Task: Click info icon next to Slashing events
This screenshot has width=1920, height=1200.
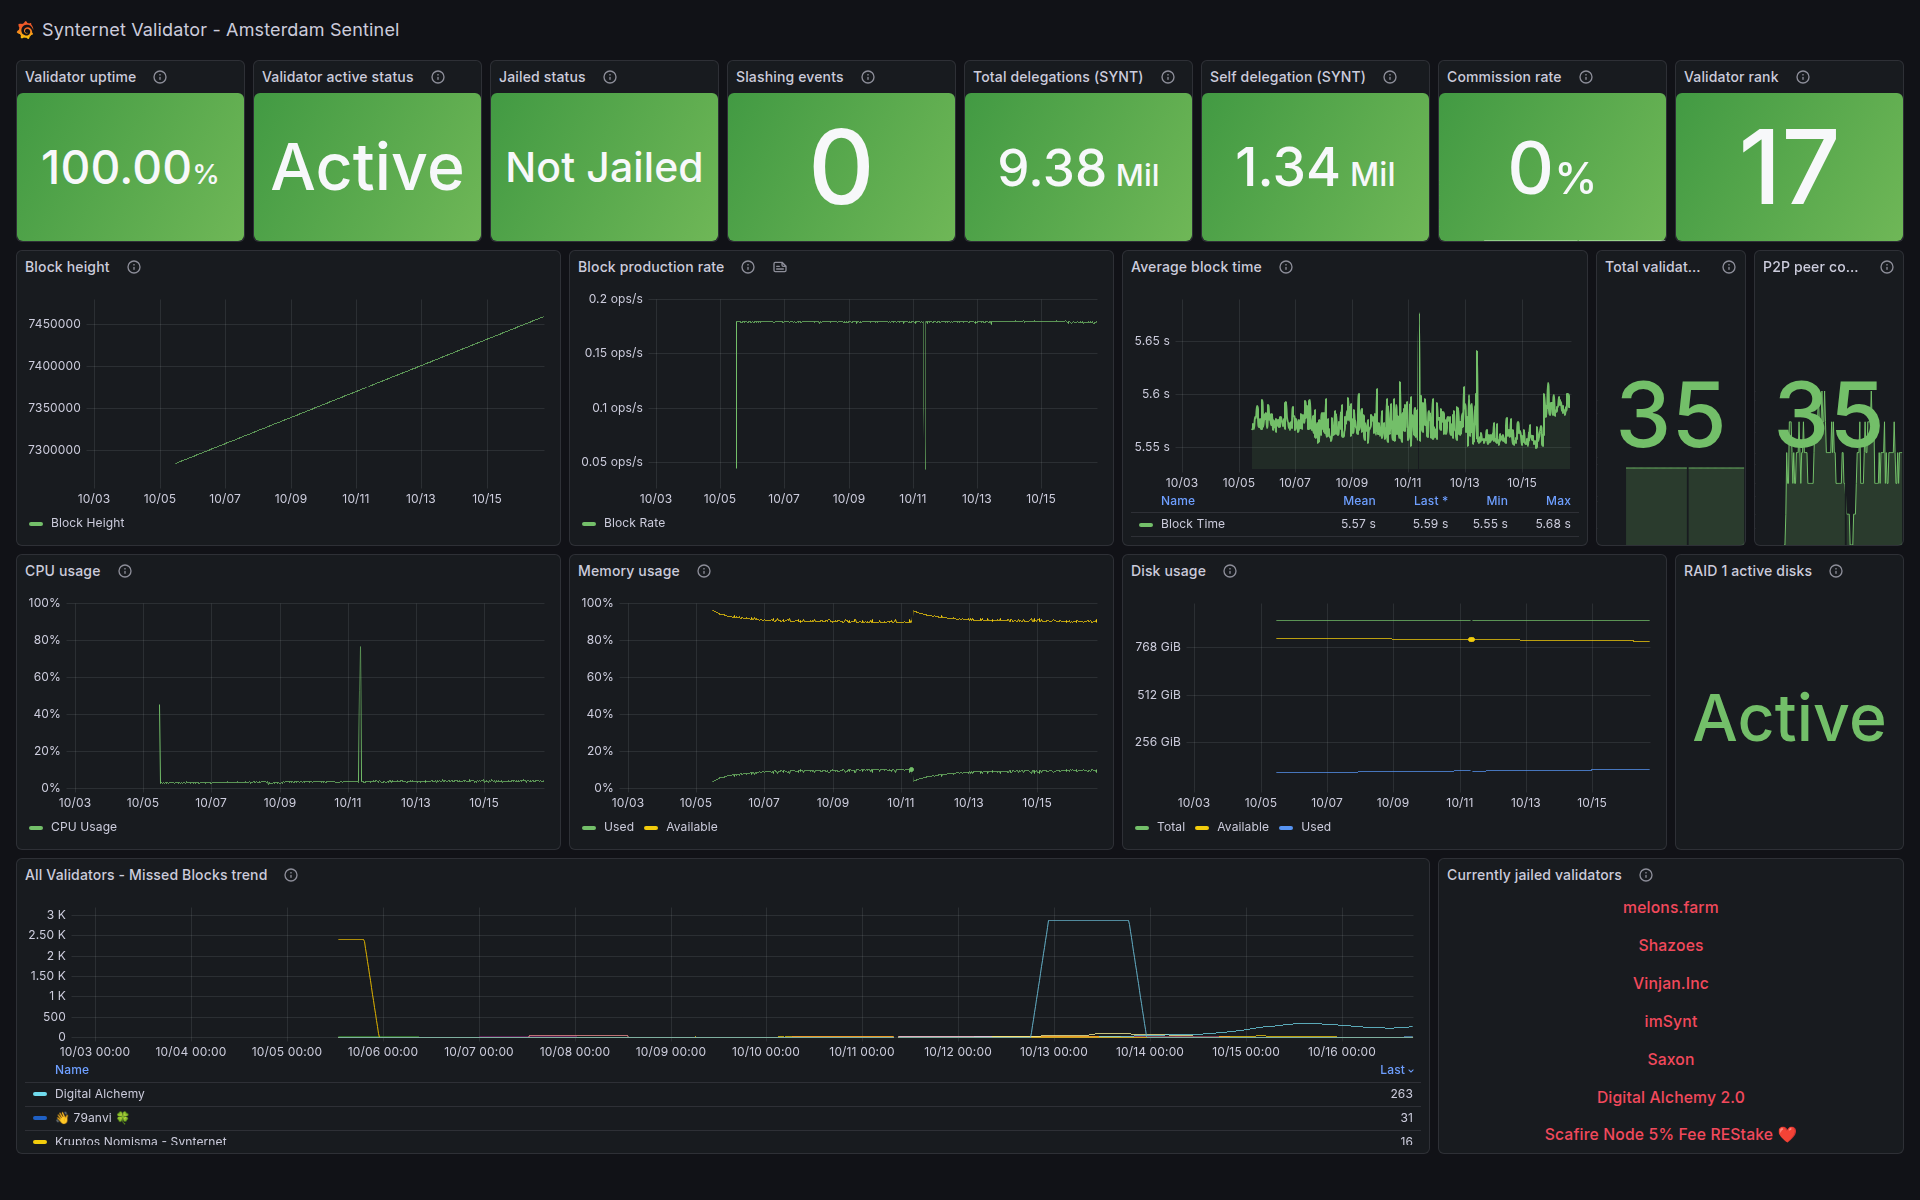Action: pyautogui.click(x=868, y=77)
